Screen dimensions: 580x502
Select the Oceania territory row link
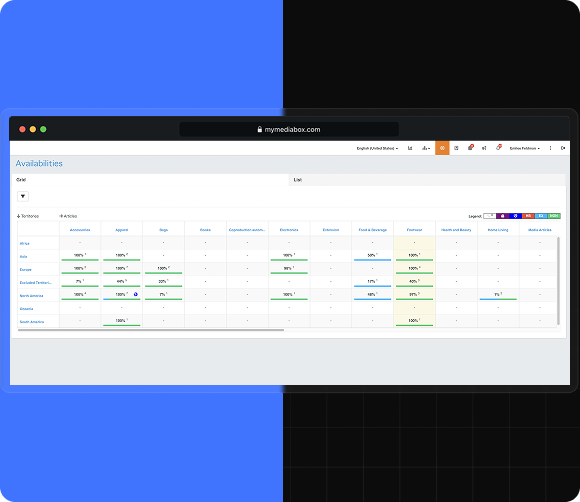pos(26,309)
